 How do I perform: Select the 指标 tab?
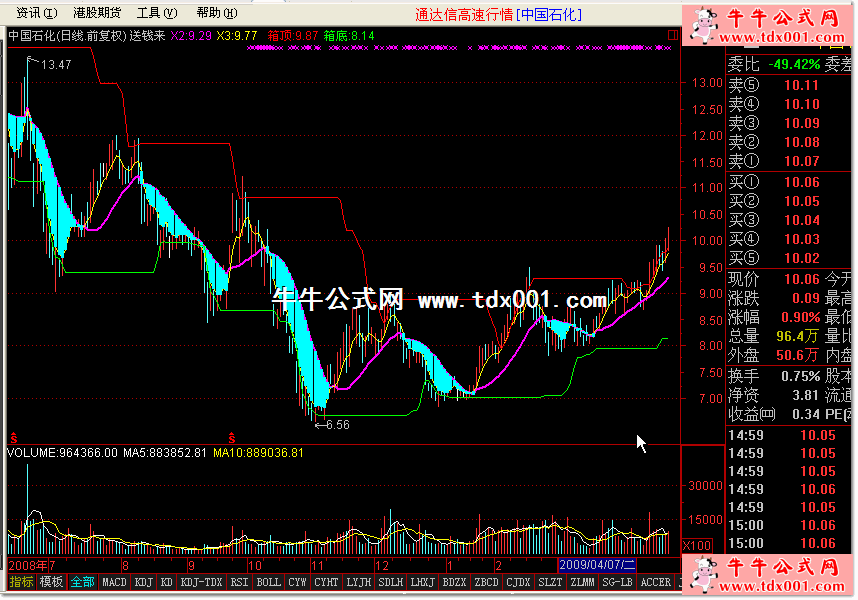21,582
